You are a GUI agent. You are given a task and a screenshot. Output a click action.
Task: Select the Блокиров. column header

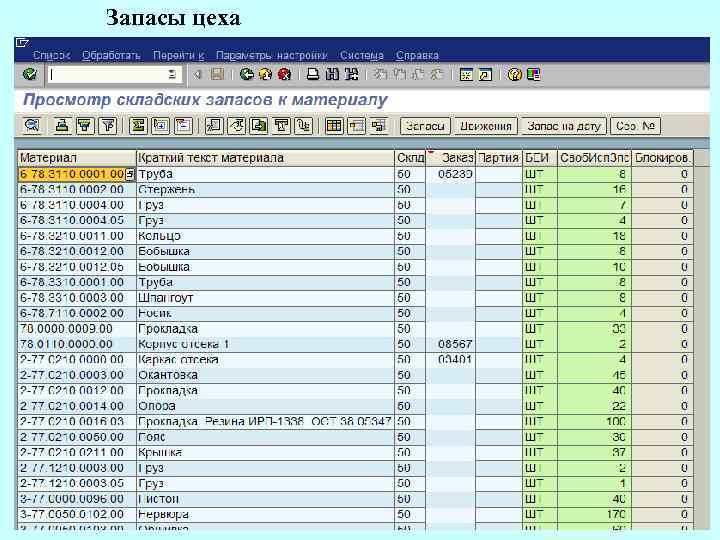[662, 158]
